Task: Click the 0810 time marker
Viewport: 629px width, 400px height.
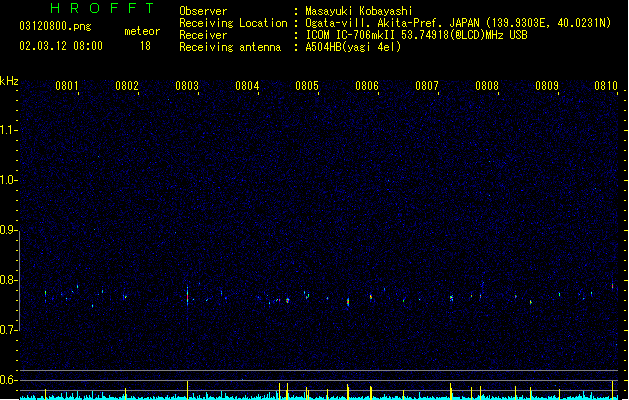Action: (x=606, y=86)
